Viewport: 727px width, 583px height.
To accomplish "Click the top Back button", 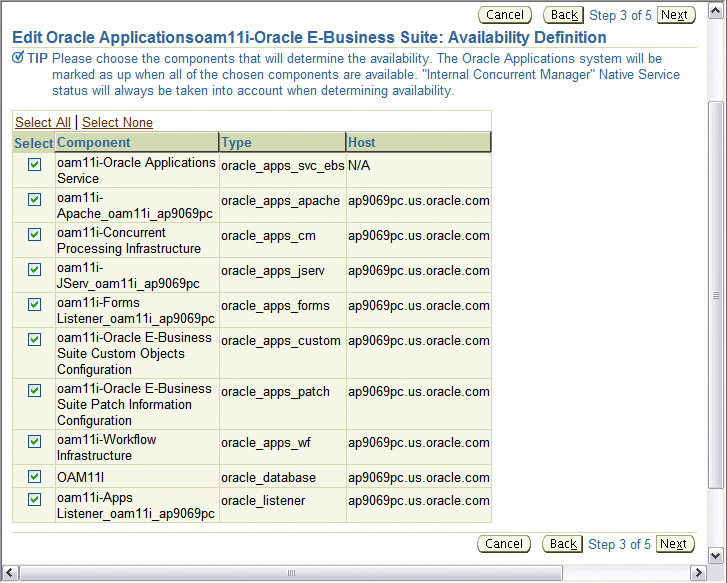I will [563, 15].
